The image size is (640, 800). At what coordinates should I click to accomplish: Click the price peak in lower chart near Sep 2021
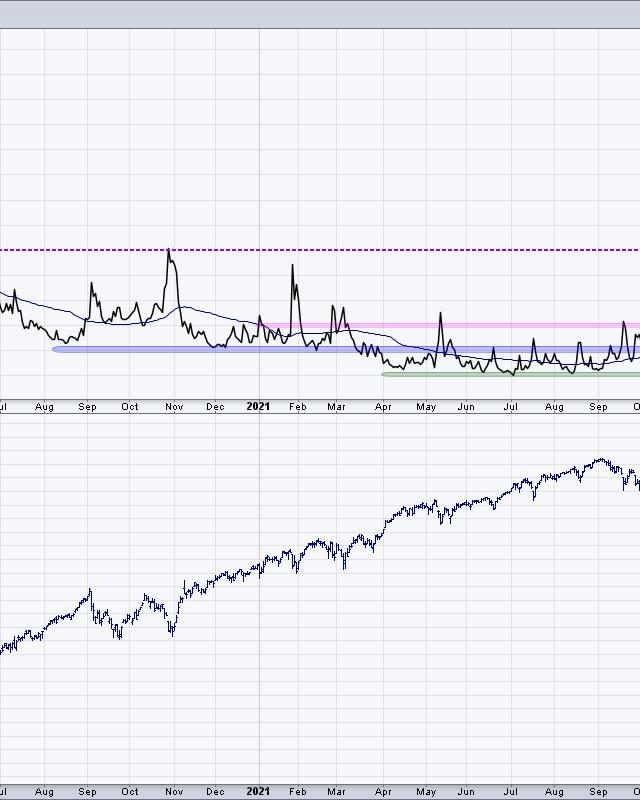coord(600,459)
